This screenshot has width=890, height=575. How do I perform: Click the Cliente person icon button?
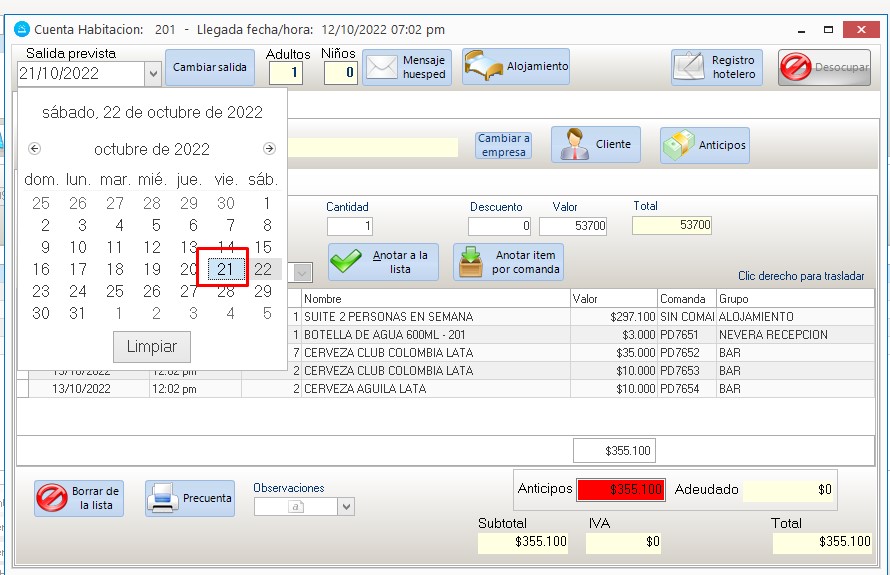[596, 144]
